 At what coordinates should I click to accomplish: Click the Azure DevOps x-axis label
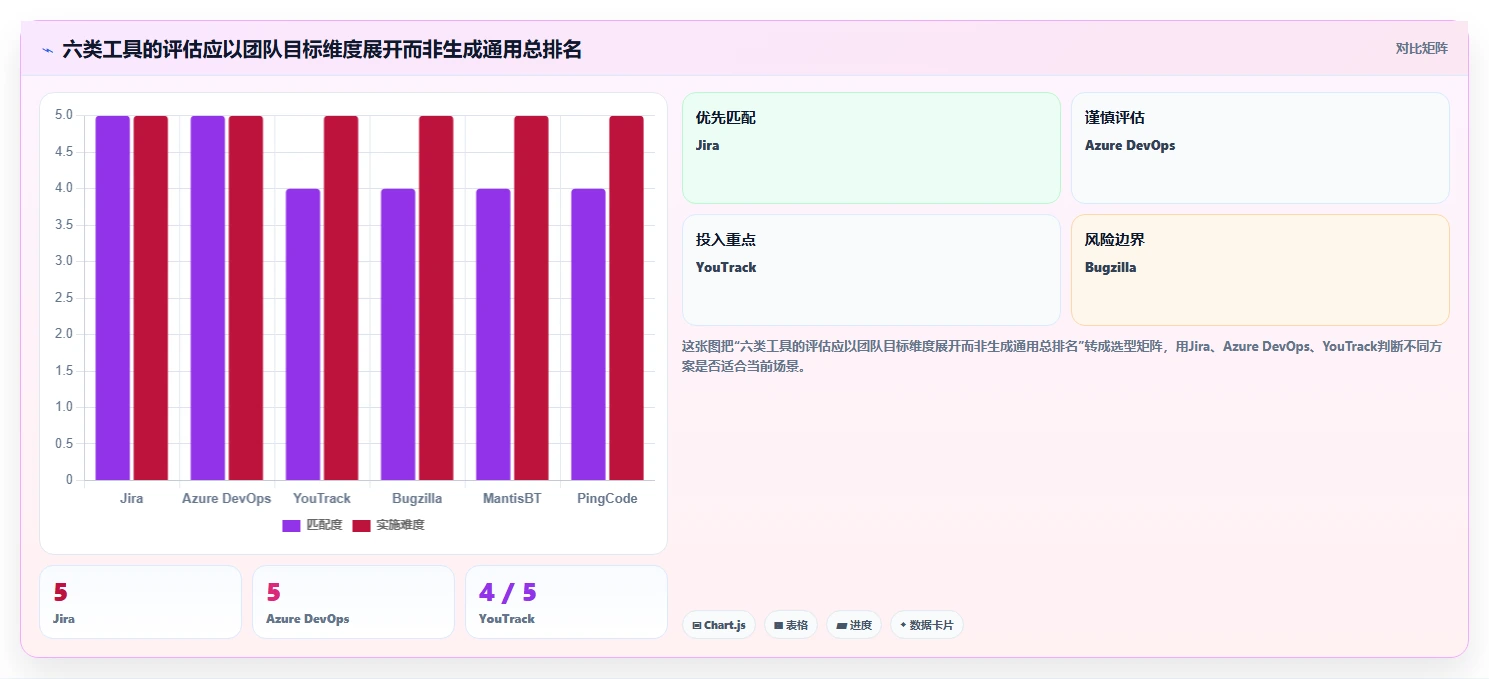[x=227, y=498]
